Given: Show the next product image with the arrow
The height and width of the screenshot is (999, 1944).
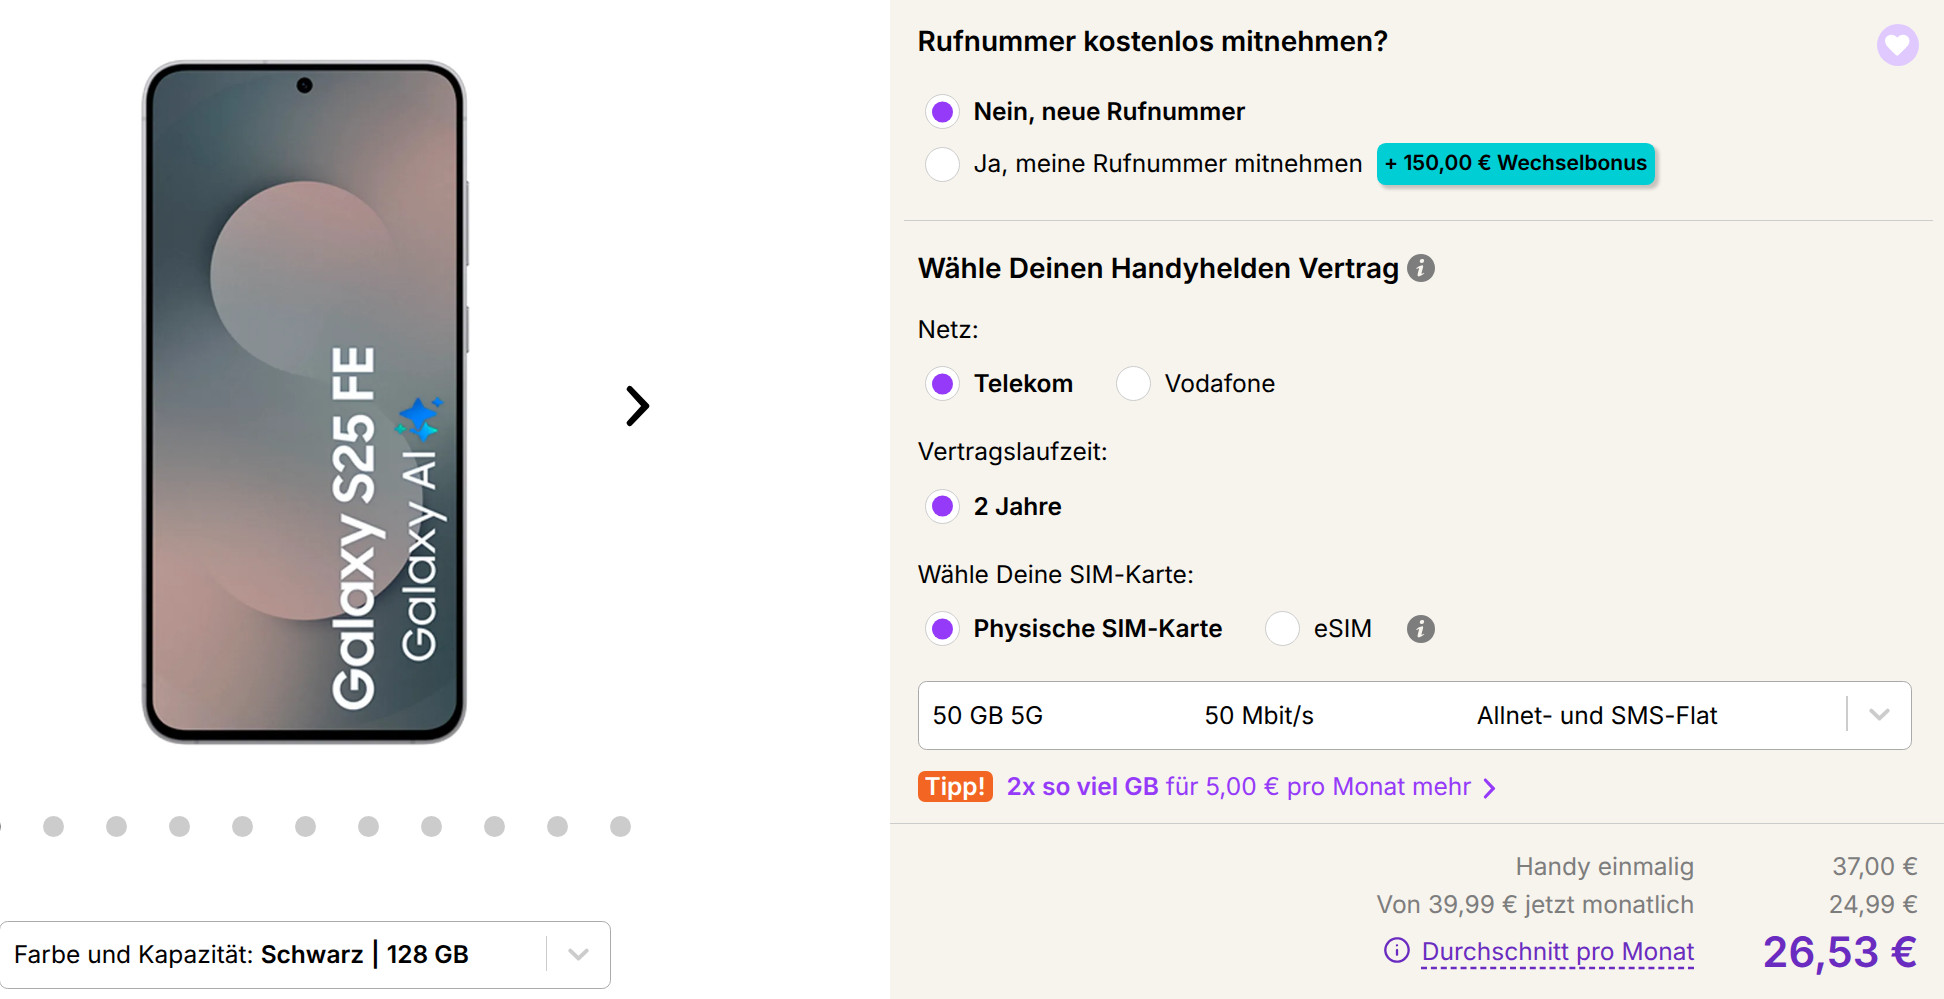Looking at the screenshot, I should pos(634,407).
